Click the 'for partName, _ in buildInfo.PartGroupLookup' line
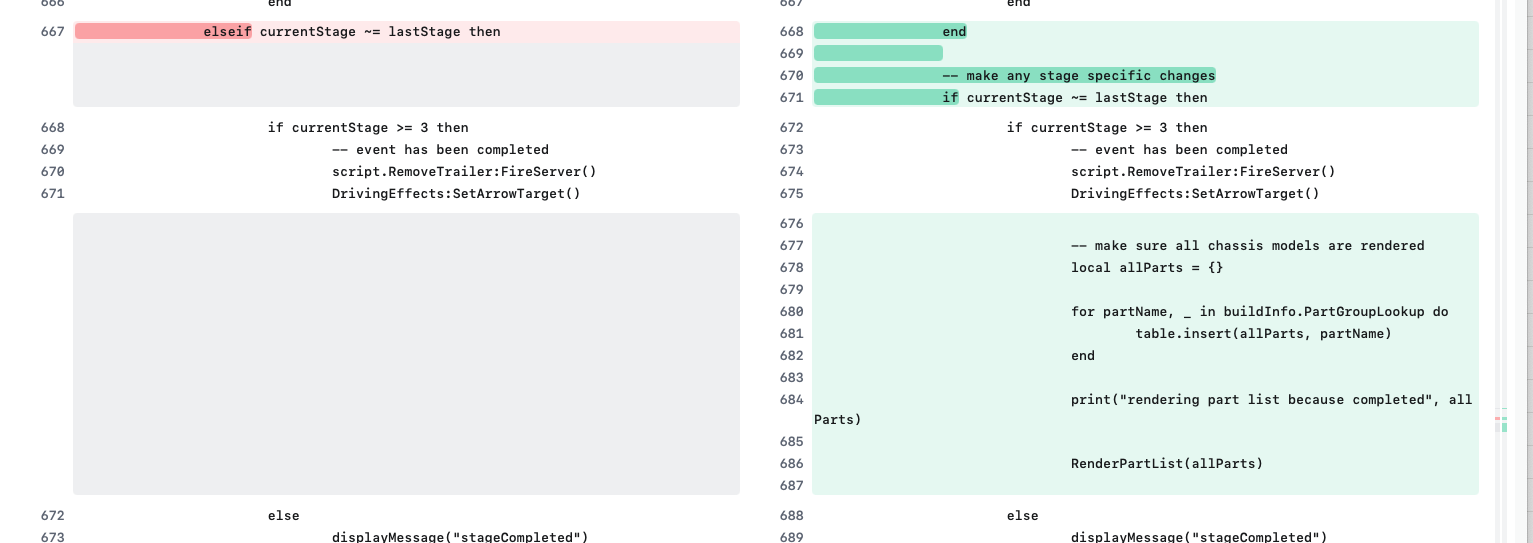Image resolution: width=1533 pixels, height=543 pixels. [x=1259, y=312]
